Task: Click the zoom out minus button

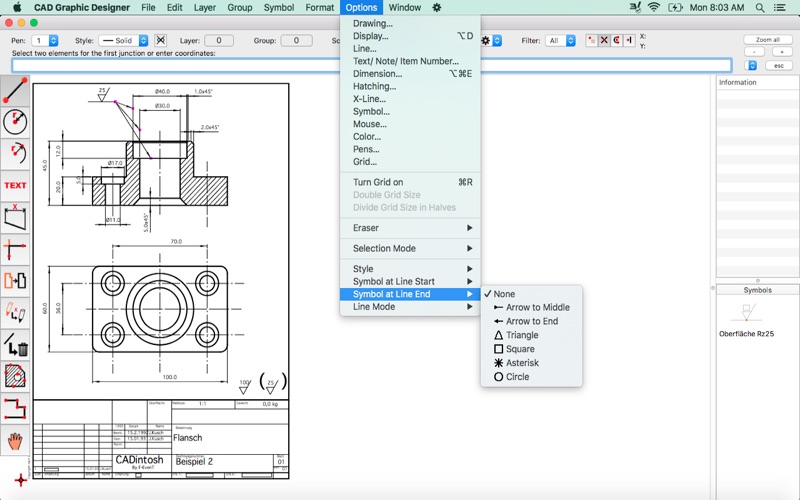Action: [x=754, y=52]
